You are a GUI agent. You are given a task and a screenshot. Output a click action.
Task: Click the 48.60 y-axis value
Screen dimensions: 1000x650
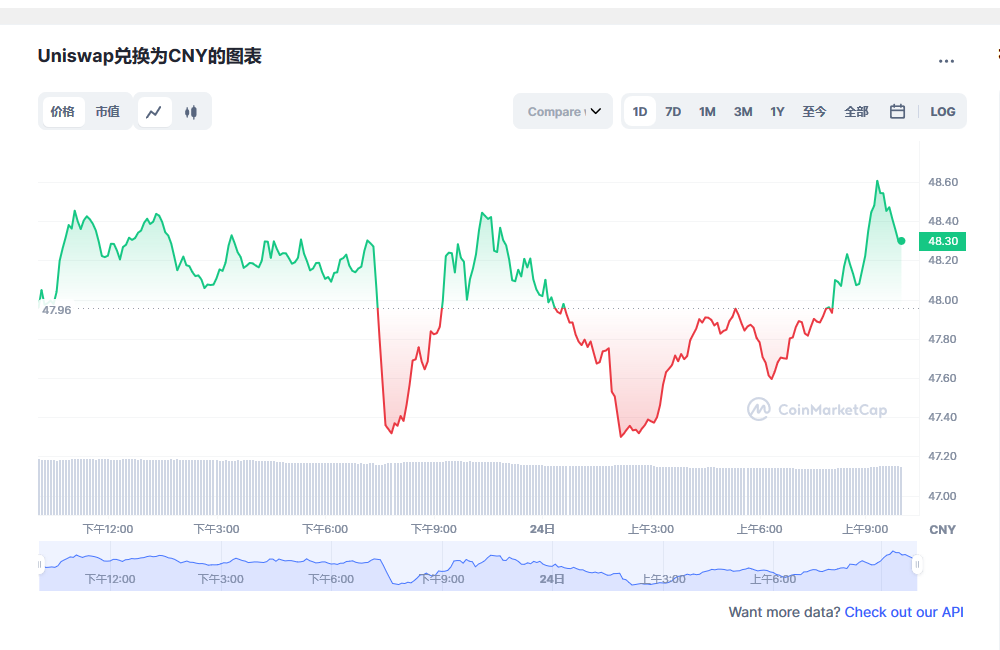943,182
